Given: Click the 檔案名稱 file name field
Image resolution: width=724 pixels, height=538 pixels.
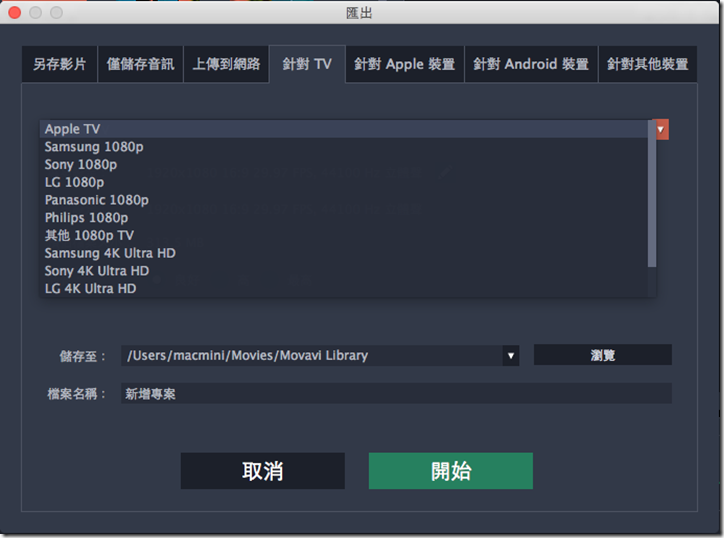Looking at the screenshot, I should [x=396, y=393].
